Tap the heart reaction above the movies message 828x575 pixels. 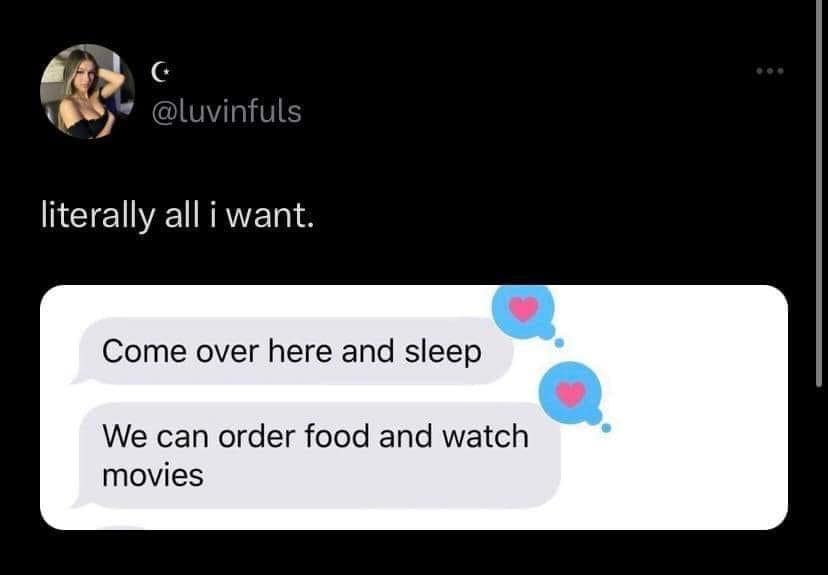click(x=571, y=393)
